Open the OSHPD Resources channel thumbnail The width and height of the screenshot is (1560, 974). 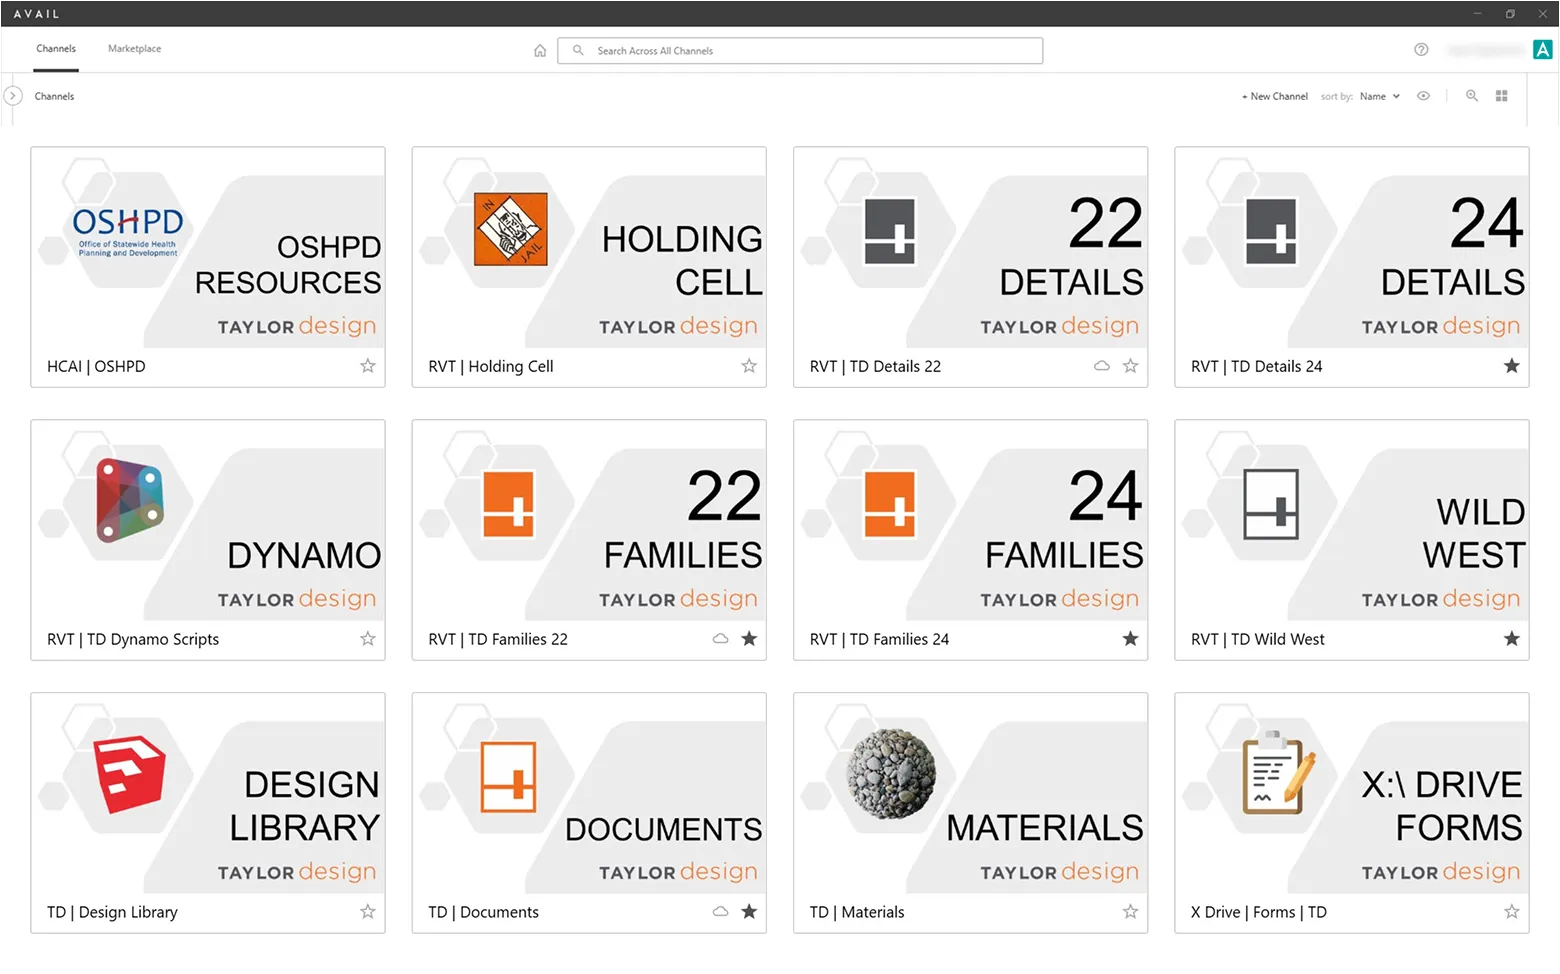click(208, 248)
